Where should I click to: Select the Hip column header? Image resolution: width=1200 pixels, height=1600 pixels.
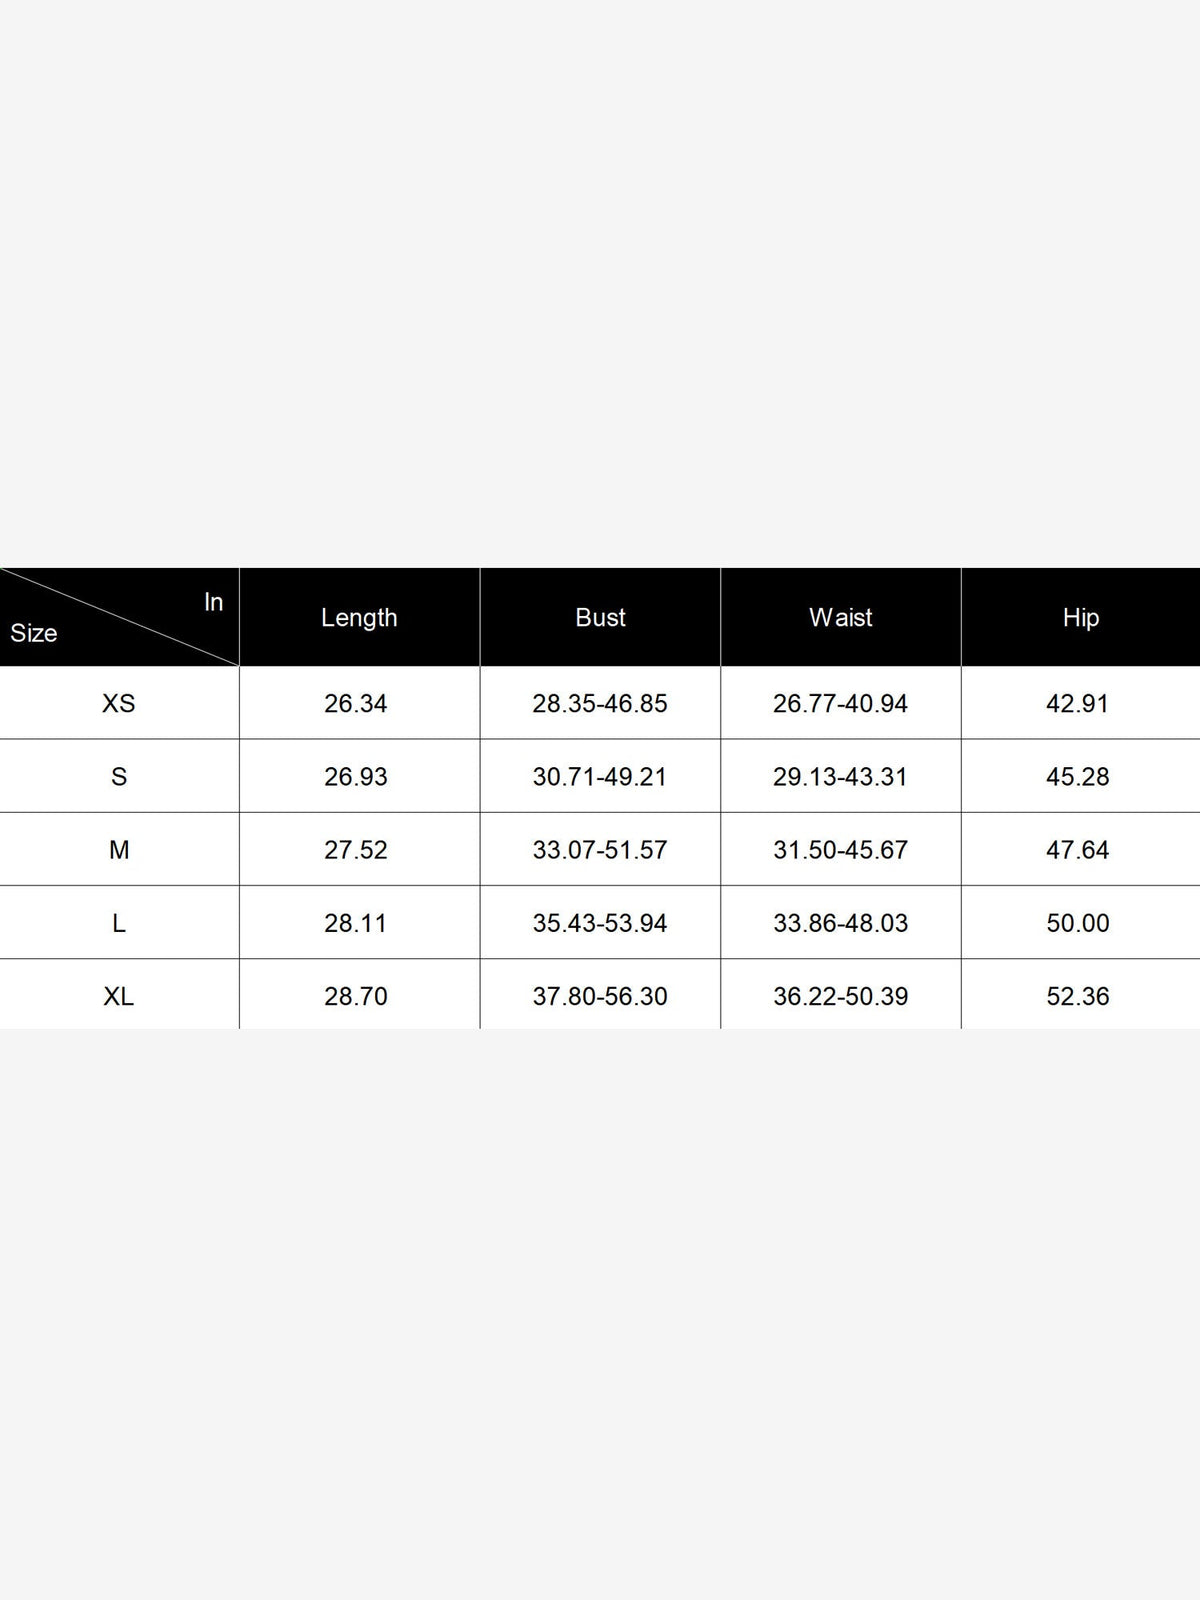(1081, 618)
